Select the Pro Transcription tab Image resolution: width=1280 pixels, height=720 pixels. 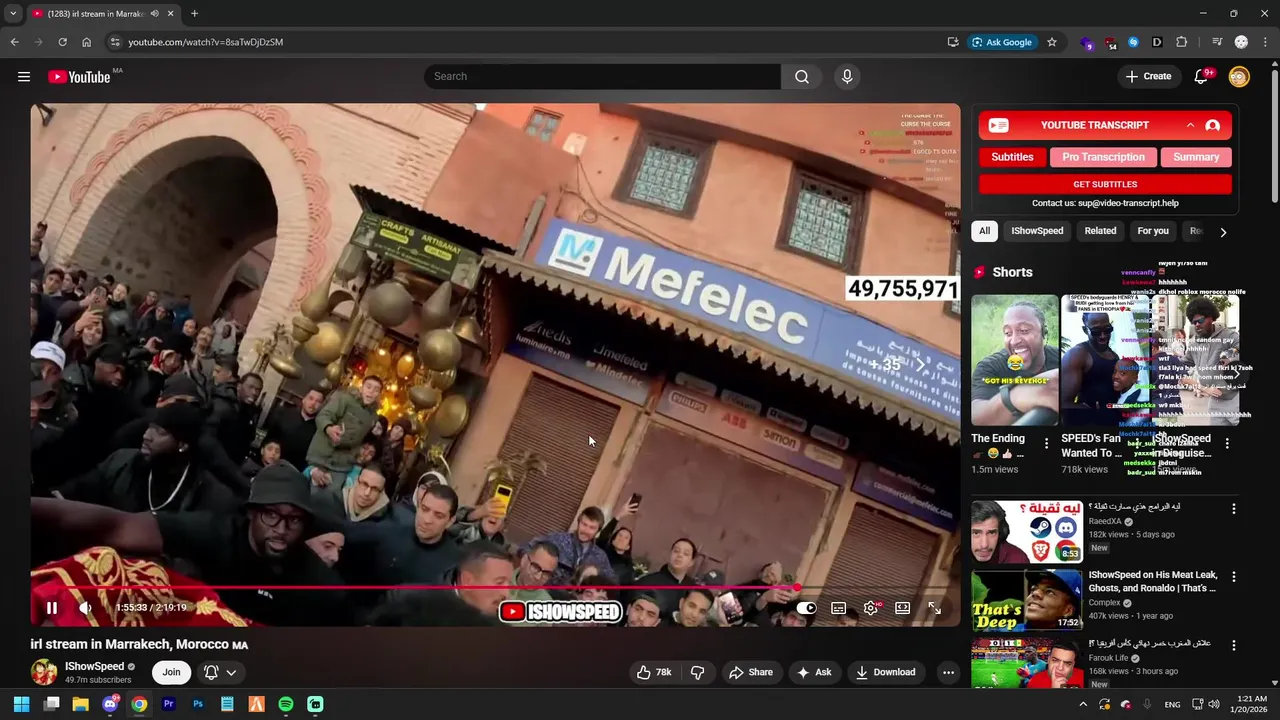[1103, 157]
